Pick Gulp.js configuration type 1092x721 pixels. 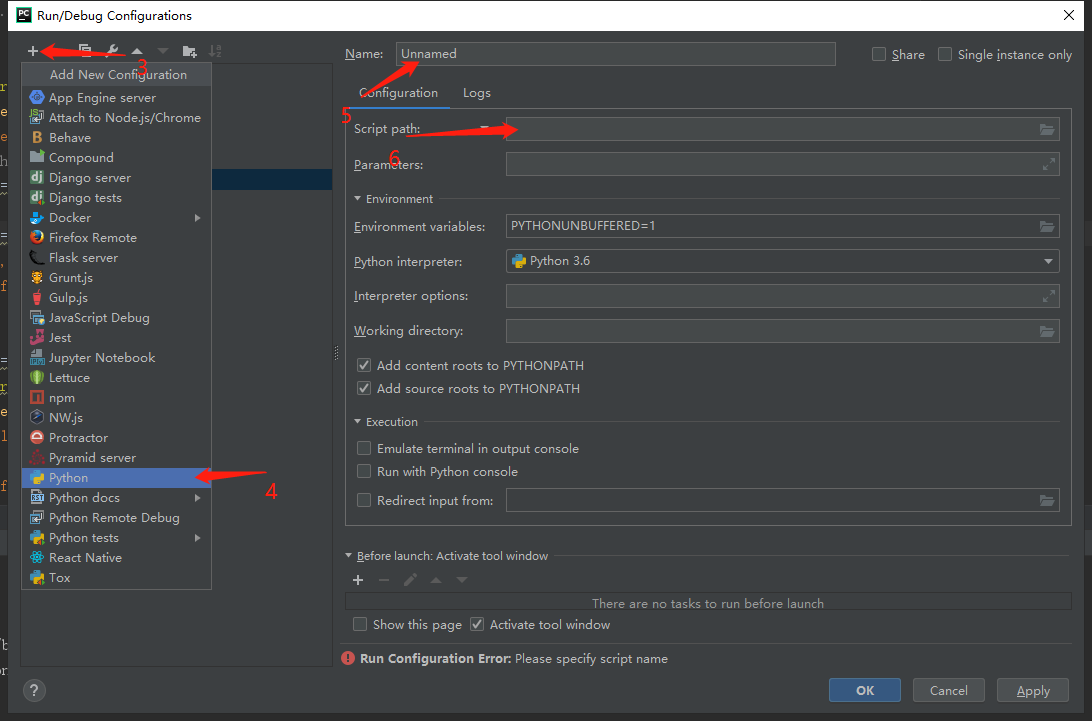(x=116, y=297)
